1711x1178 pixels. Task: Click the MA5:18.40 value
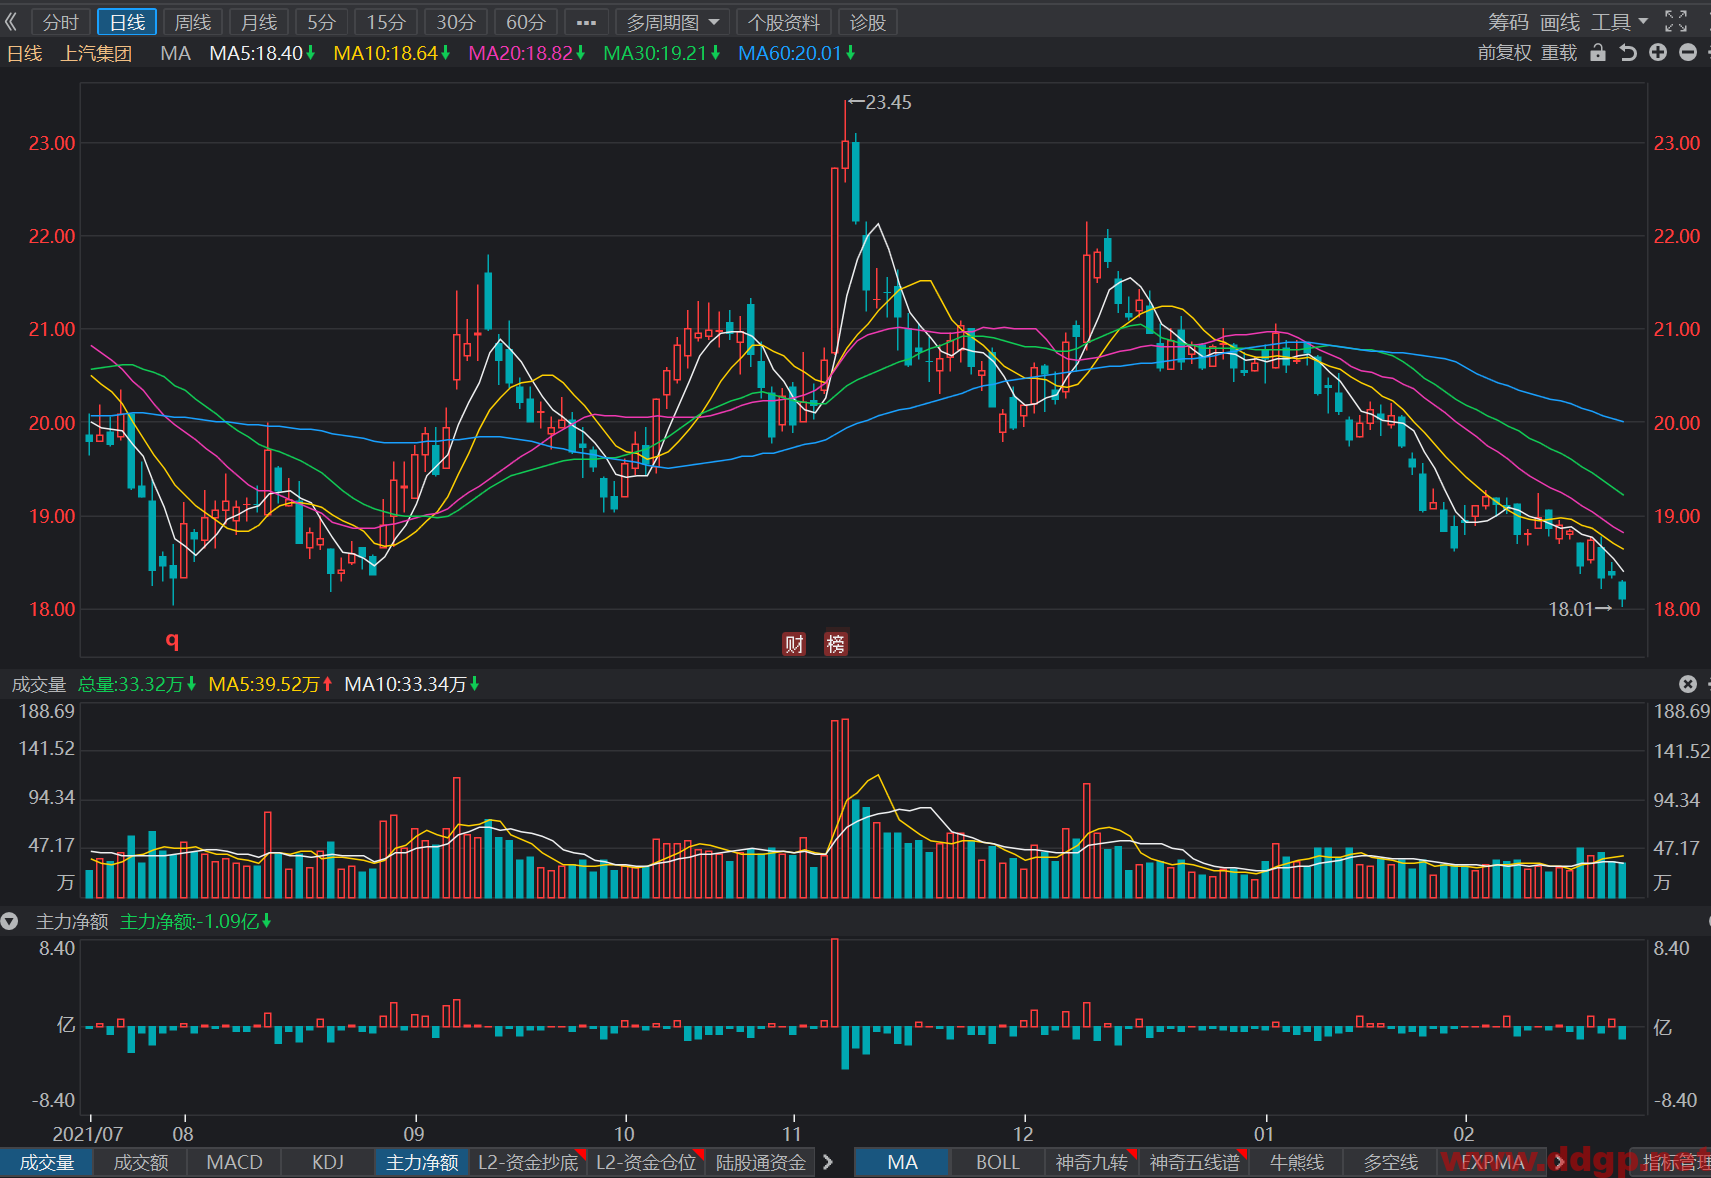pyautogui.click(x=262, y=53)
